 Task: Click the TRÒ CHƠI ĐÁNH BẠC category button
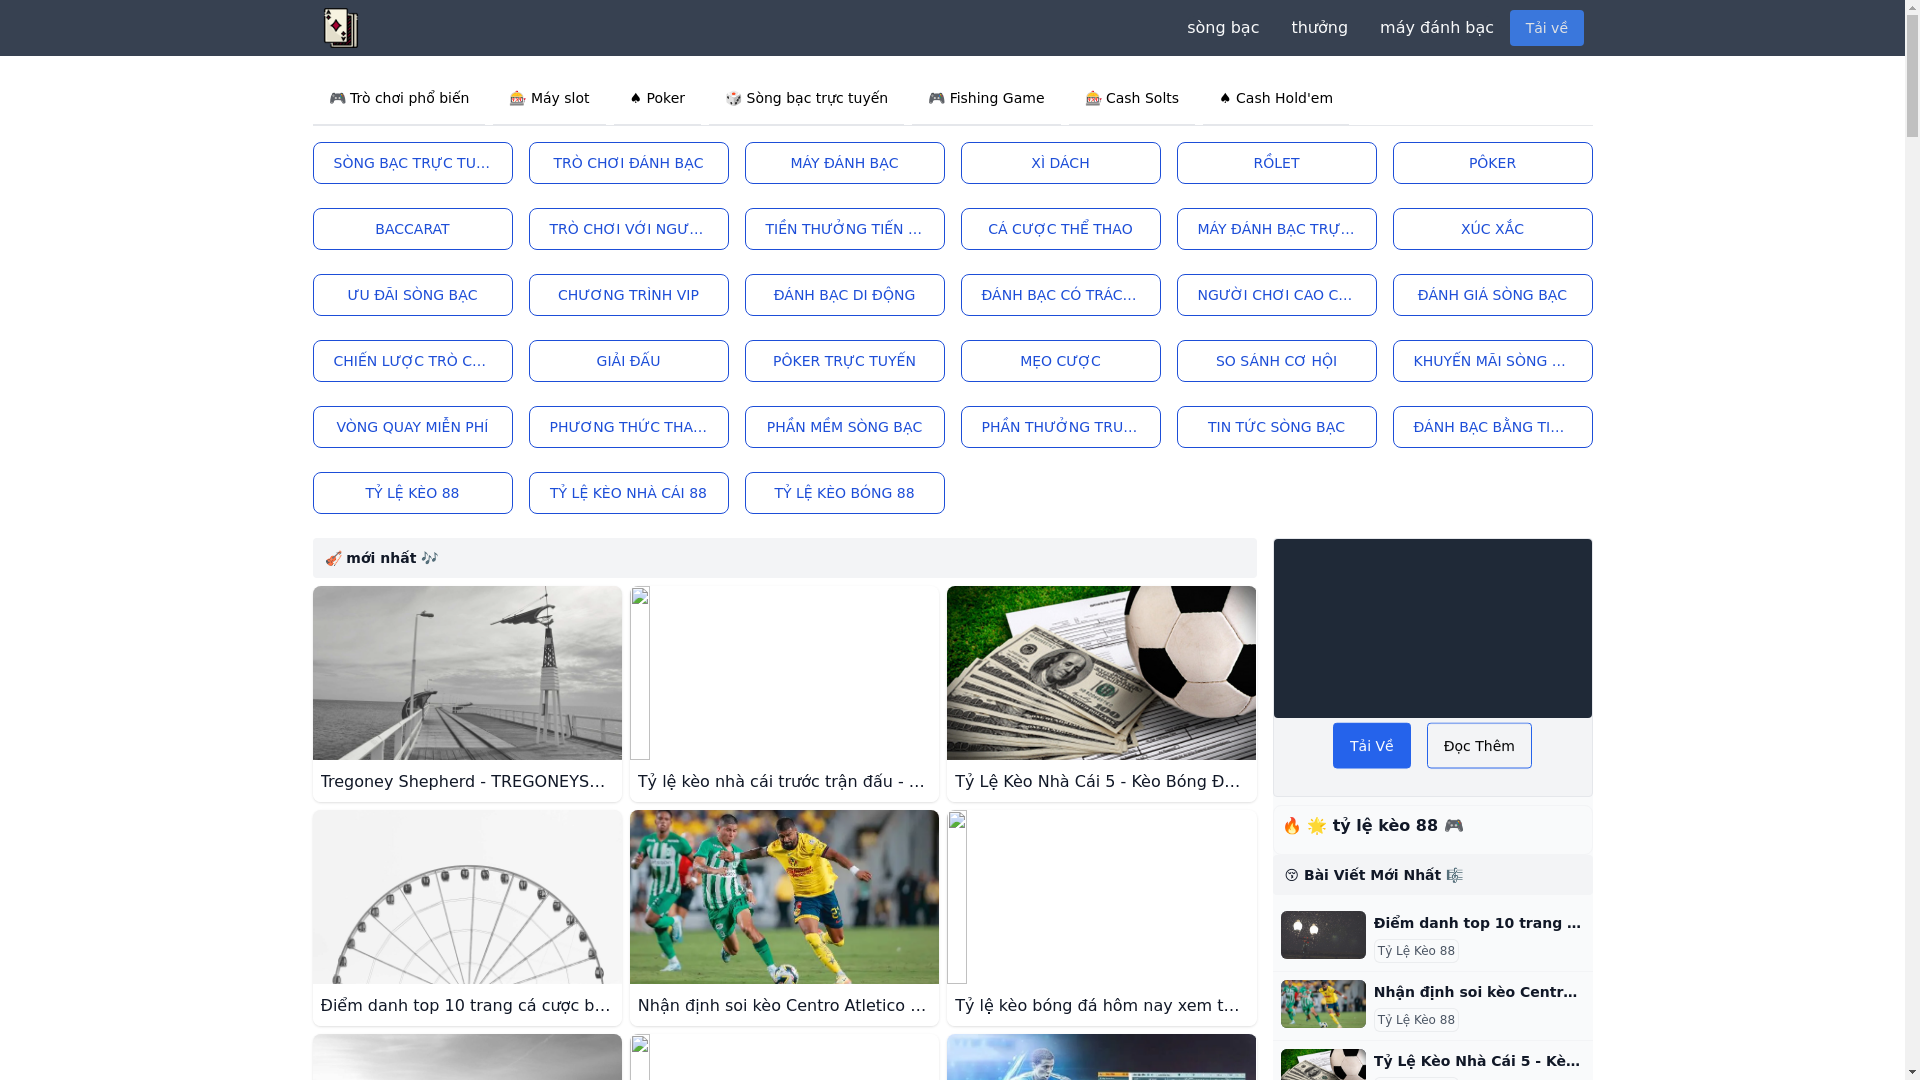pyautogui.click(x=628, y=163)
